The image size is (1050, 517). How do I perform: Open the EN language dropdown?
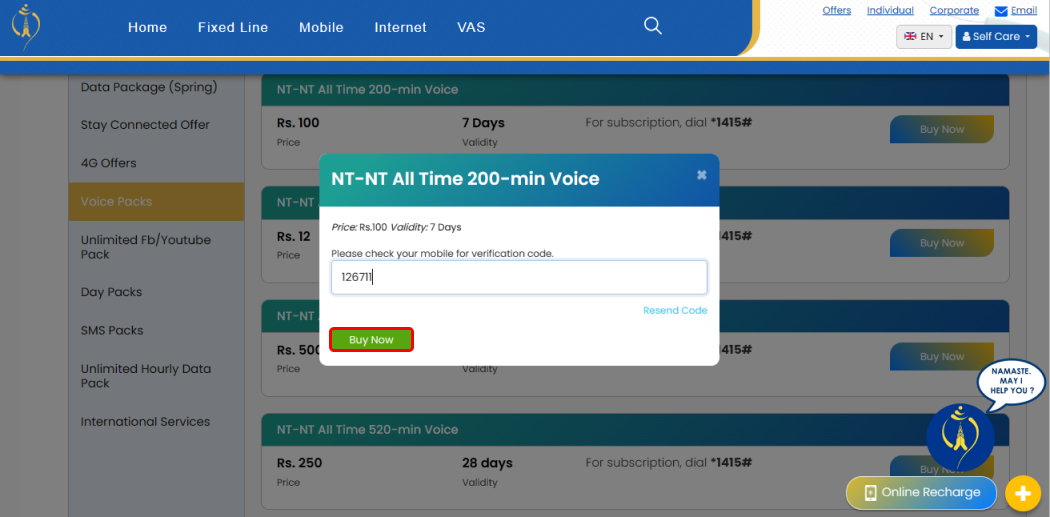coord(923,37)
